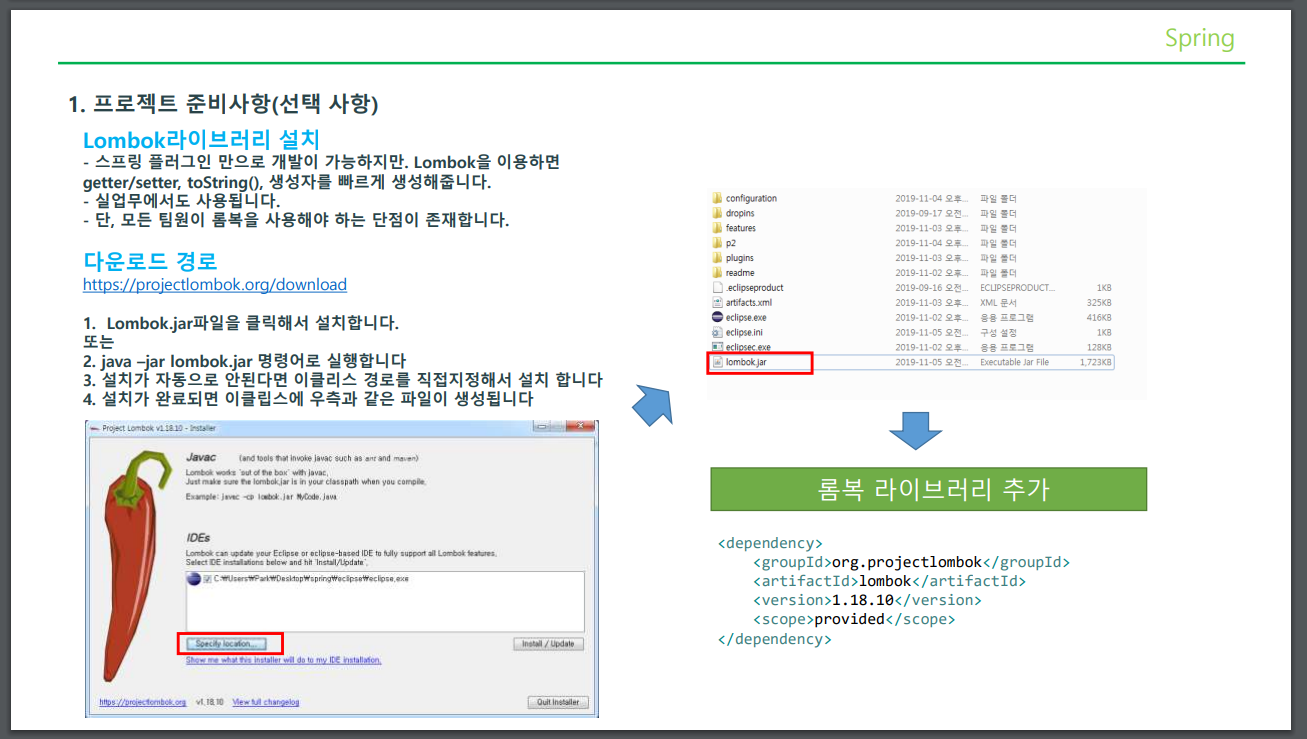Screen dimensions: 1307x739
Task: Open the projectlombok.org/download link
Action: pos(215,285)
